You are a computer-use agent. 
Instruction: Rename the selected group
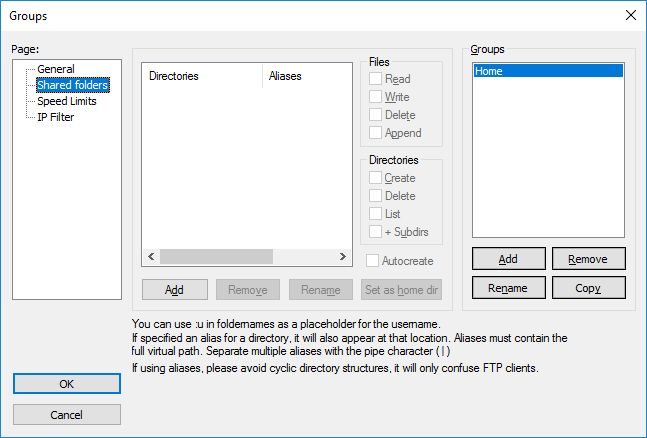pyautogui.click(x=508, y=288)
